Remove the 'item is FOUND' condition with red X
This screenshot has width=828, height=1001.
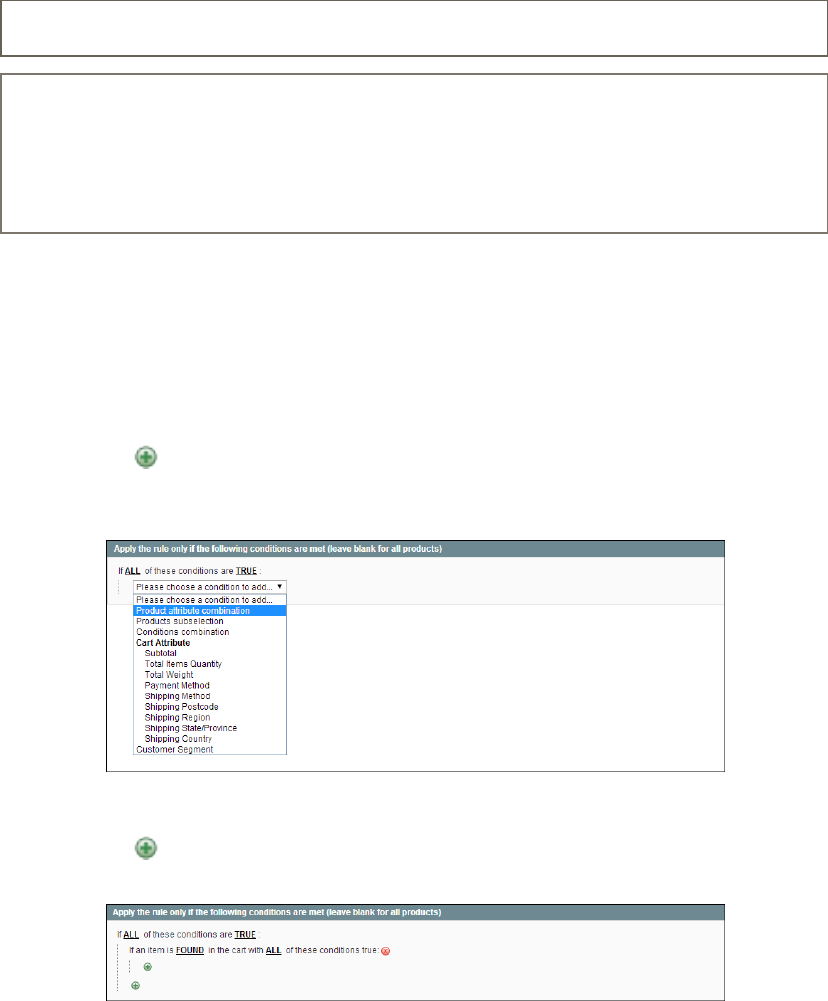386,951
